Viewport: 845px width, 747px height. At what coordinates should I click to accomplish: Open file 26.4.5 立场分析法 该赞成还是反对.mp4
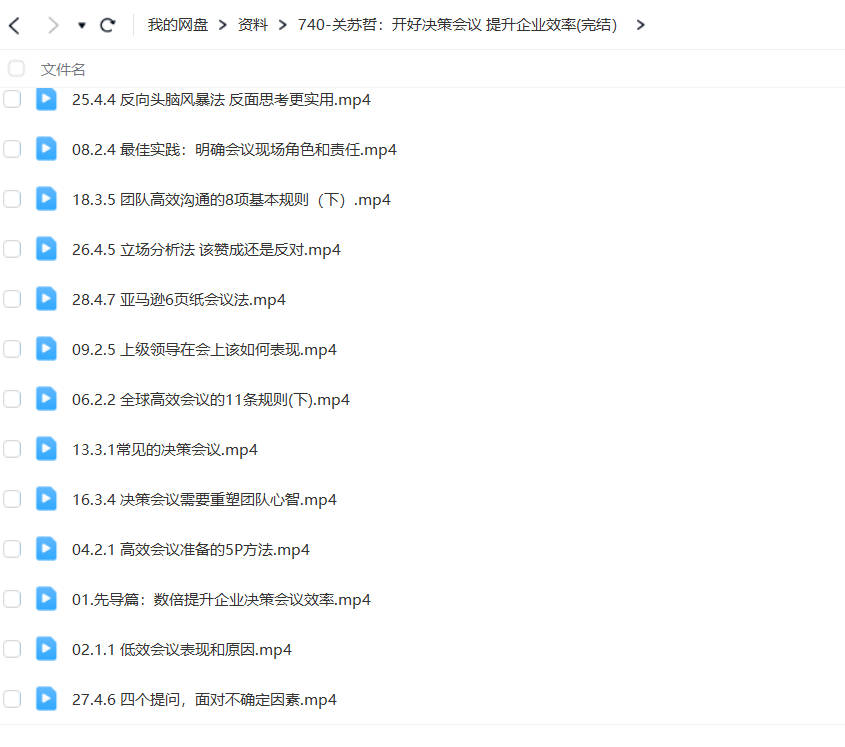(206, 250)
